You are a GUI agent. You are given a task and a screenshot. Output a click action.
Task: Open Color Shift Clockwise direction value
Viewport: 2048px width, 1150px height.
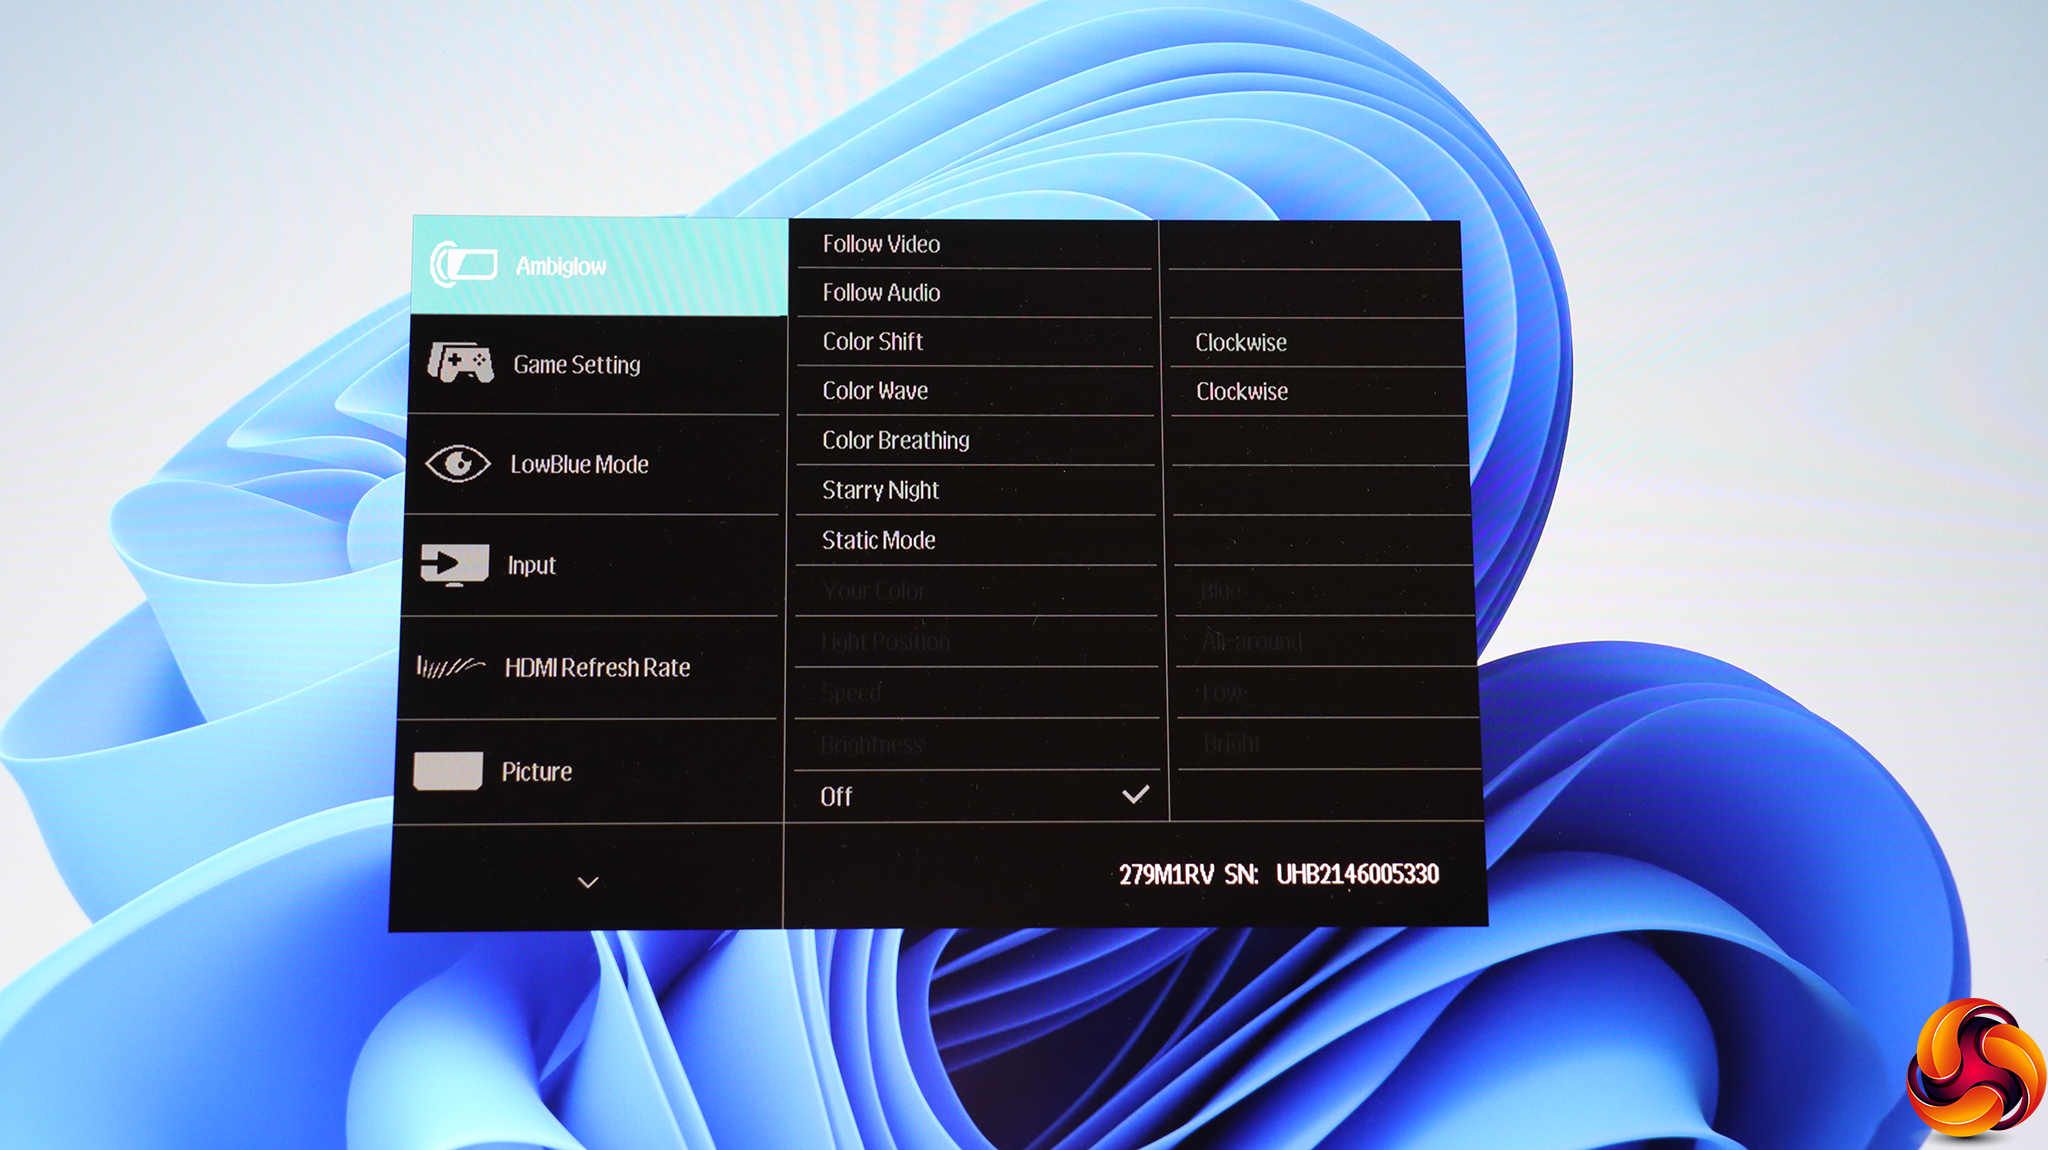pos(1241,343)
